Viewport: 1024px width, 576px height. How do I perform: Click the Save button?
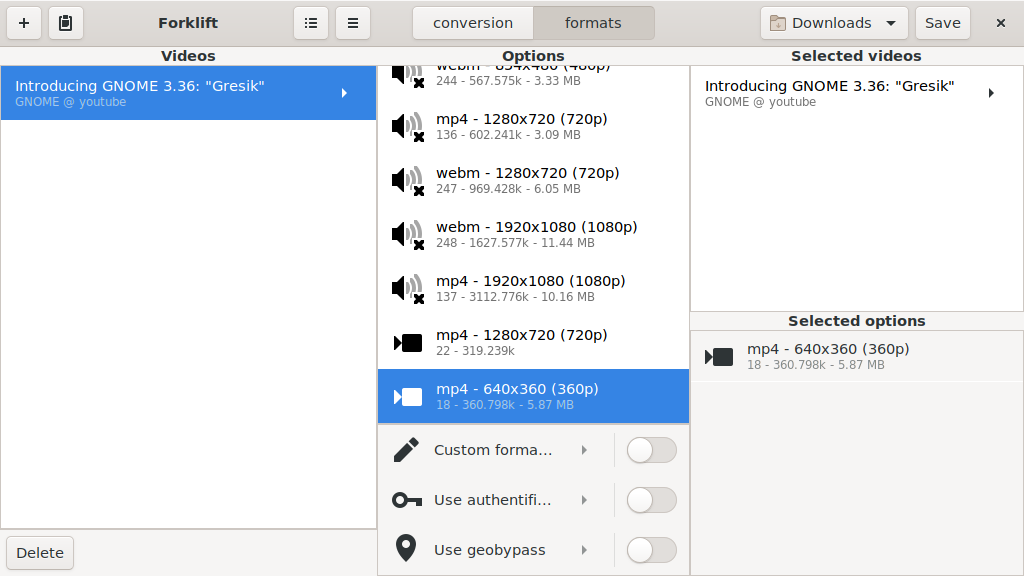pos(942,23)
